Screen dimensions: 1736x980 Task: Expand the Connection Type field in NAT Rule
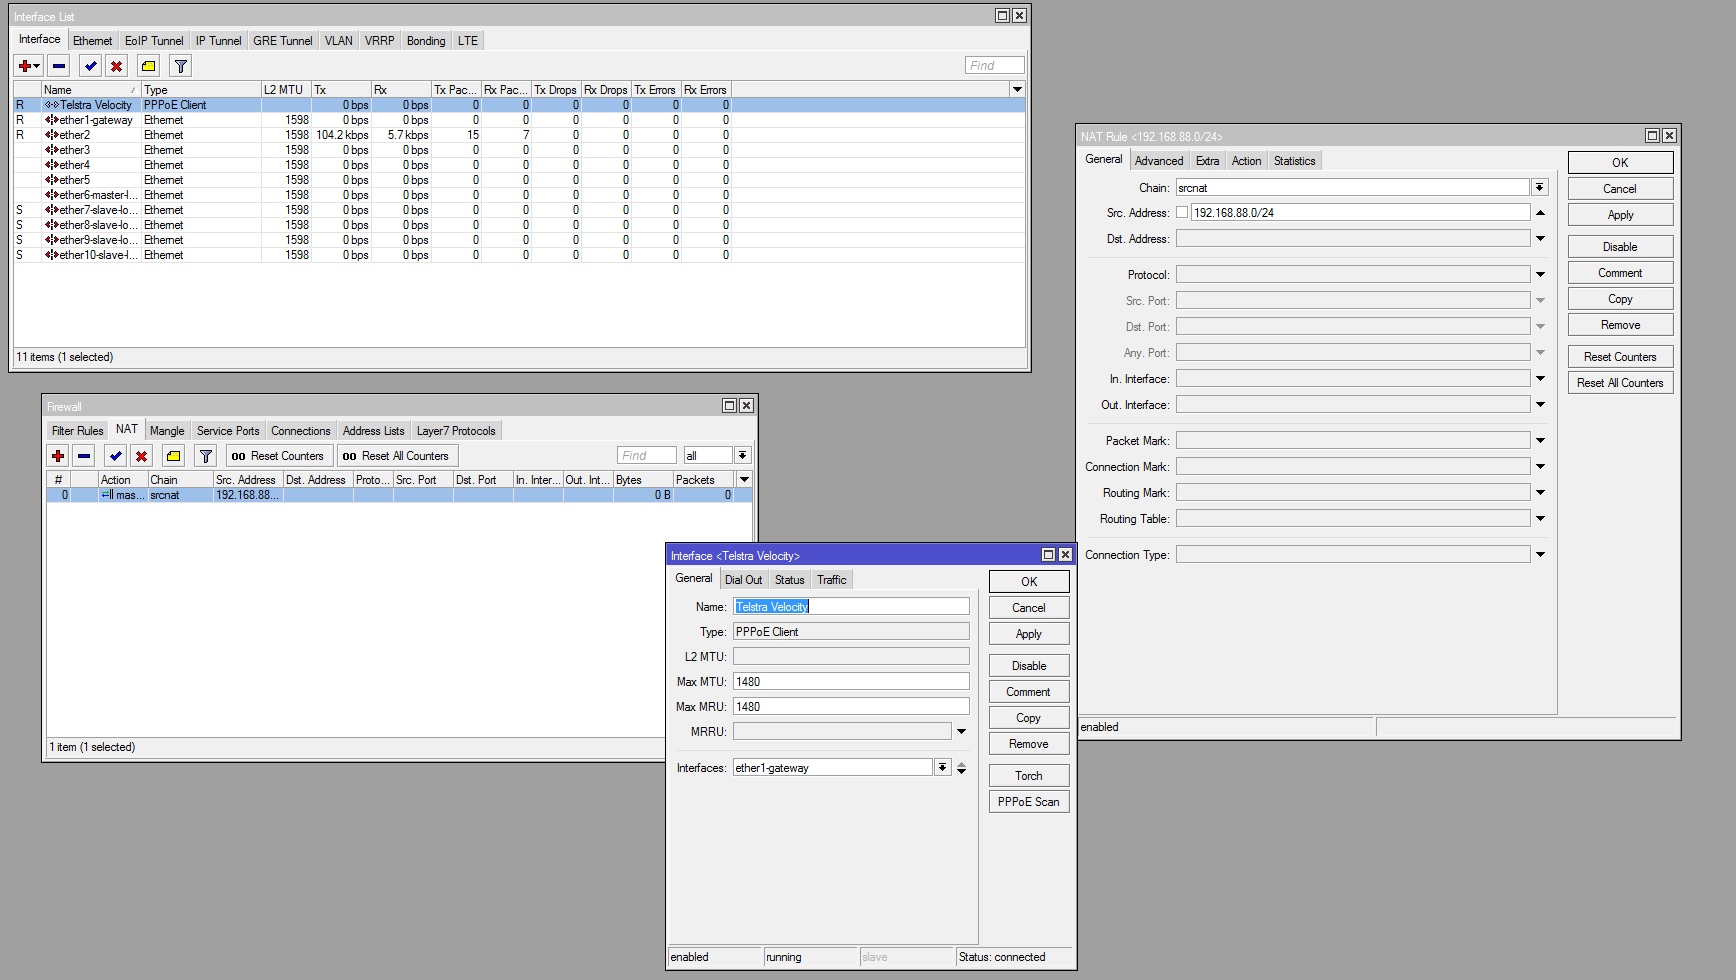point(1540,555)
